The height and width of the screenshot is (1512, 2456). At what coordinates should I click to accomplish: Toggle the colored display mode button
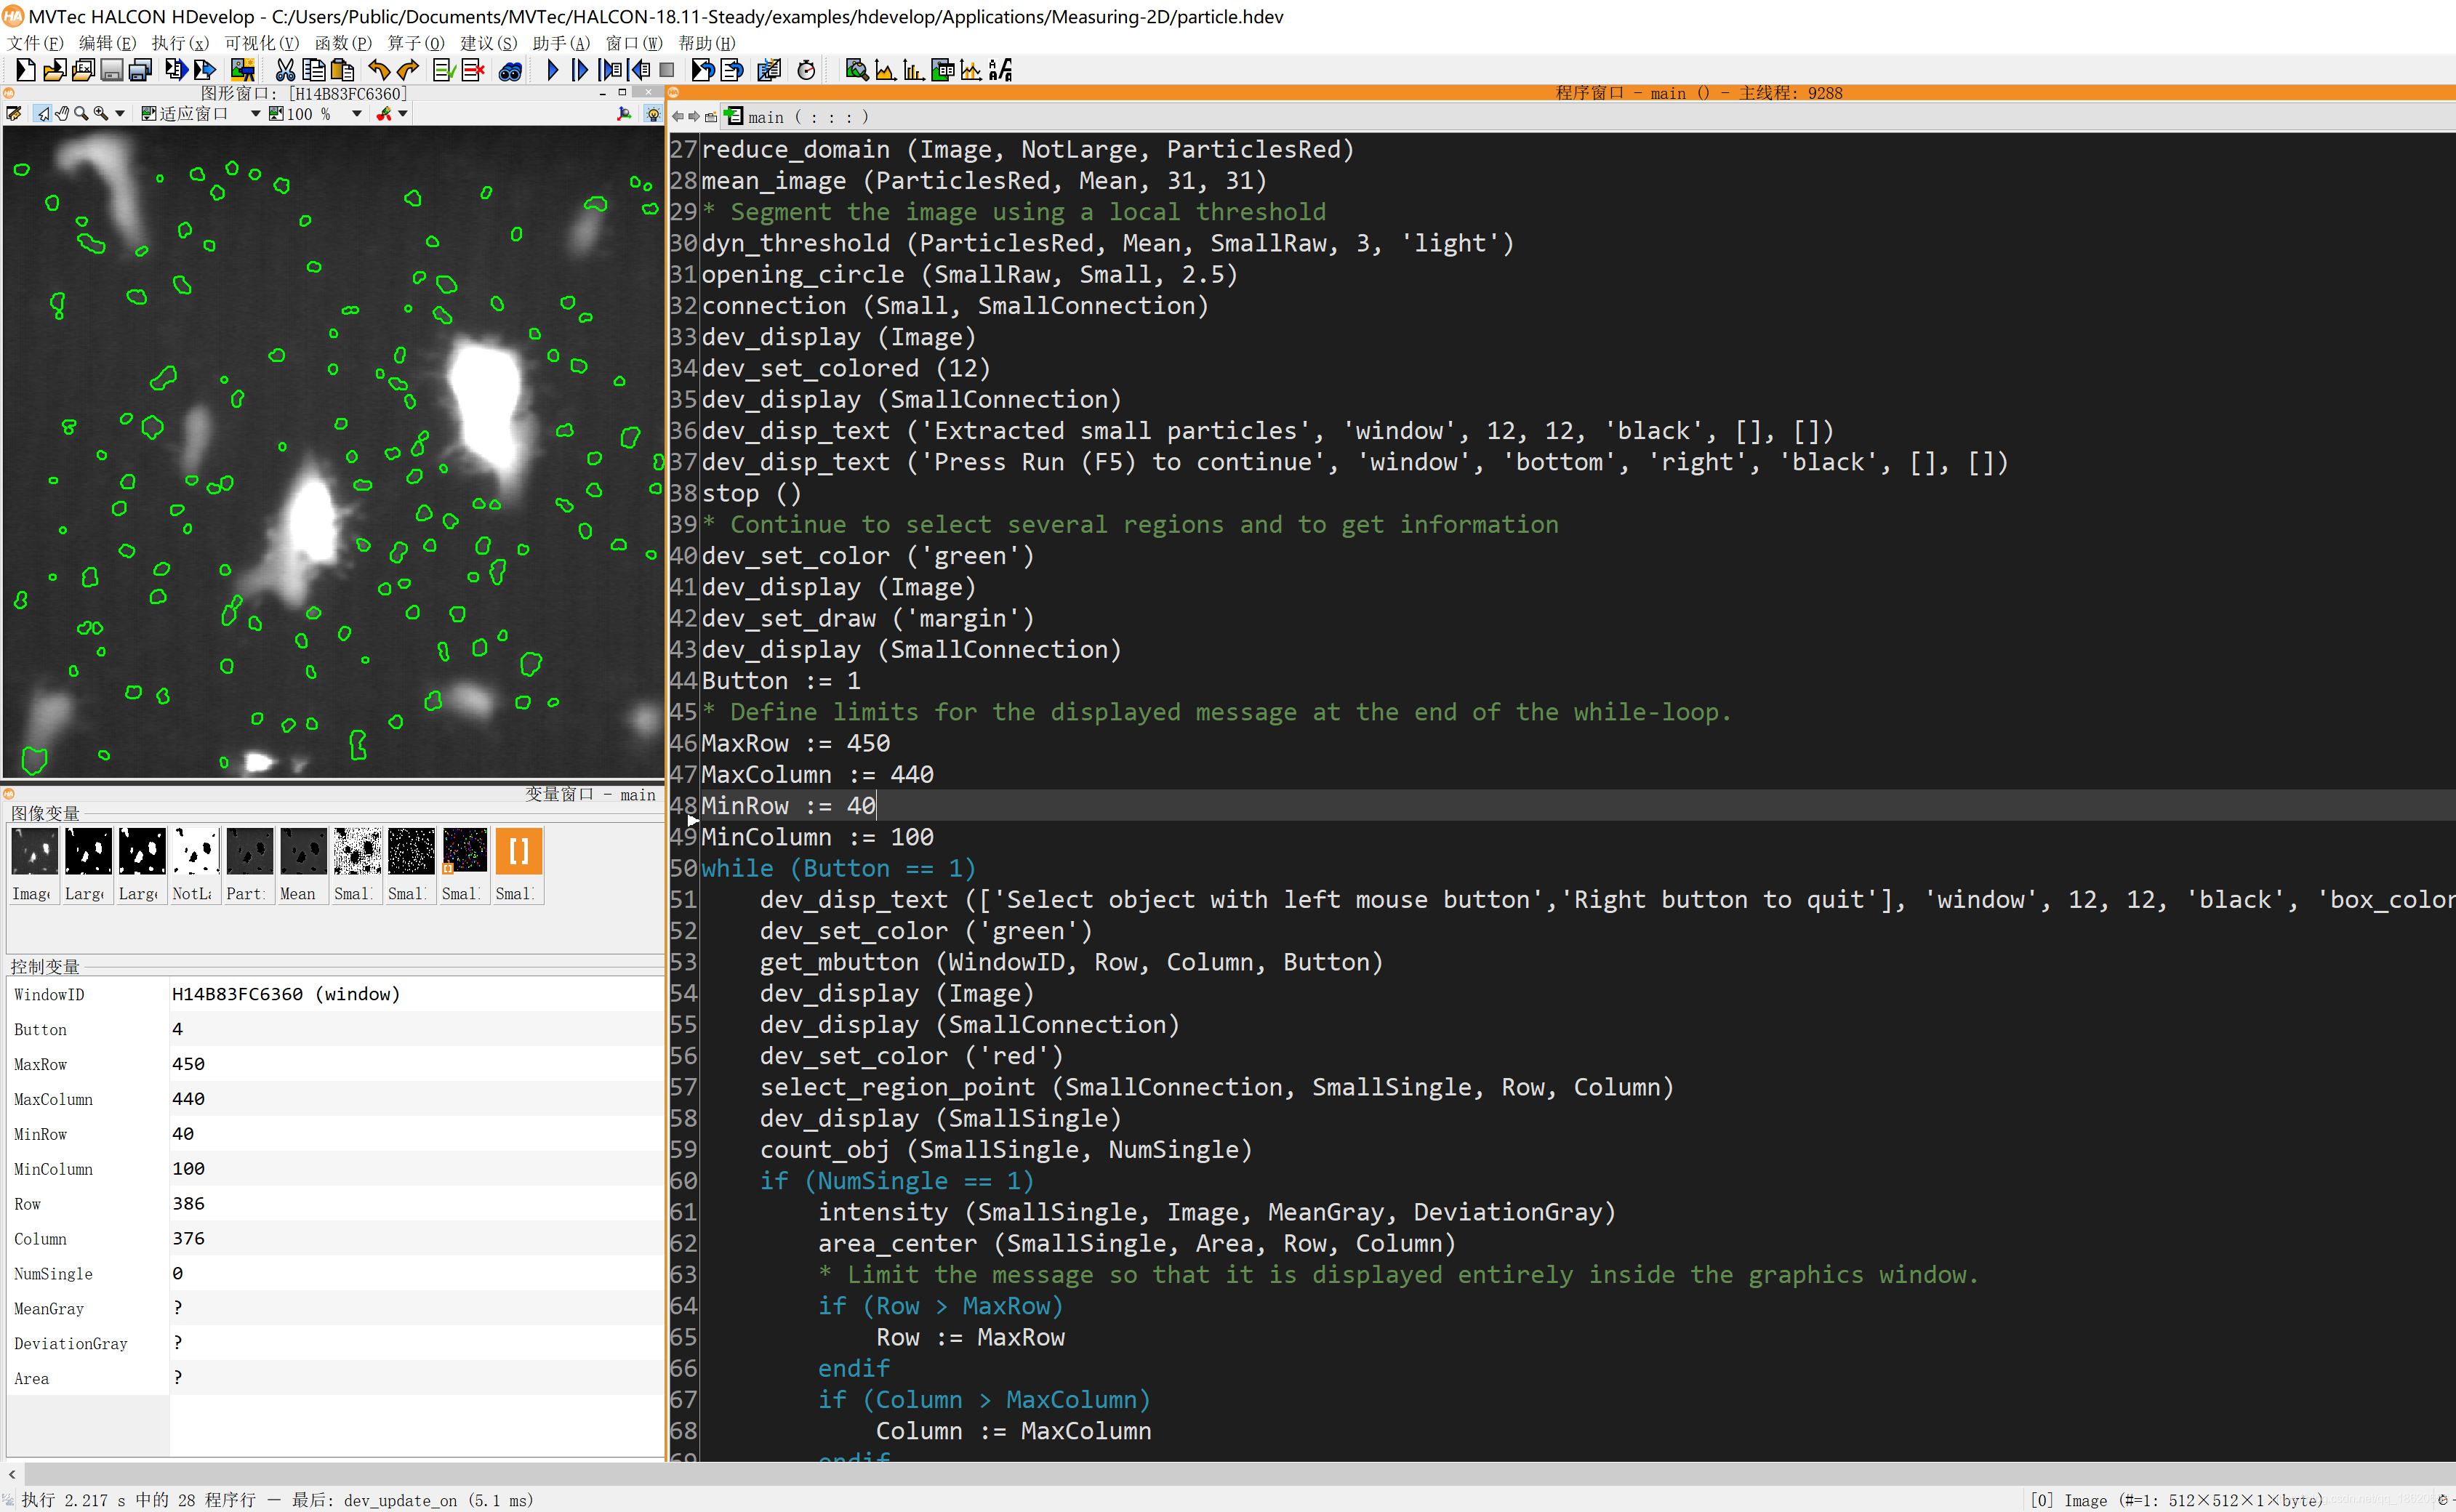point(382,114)
